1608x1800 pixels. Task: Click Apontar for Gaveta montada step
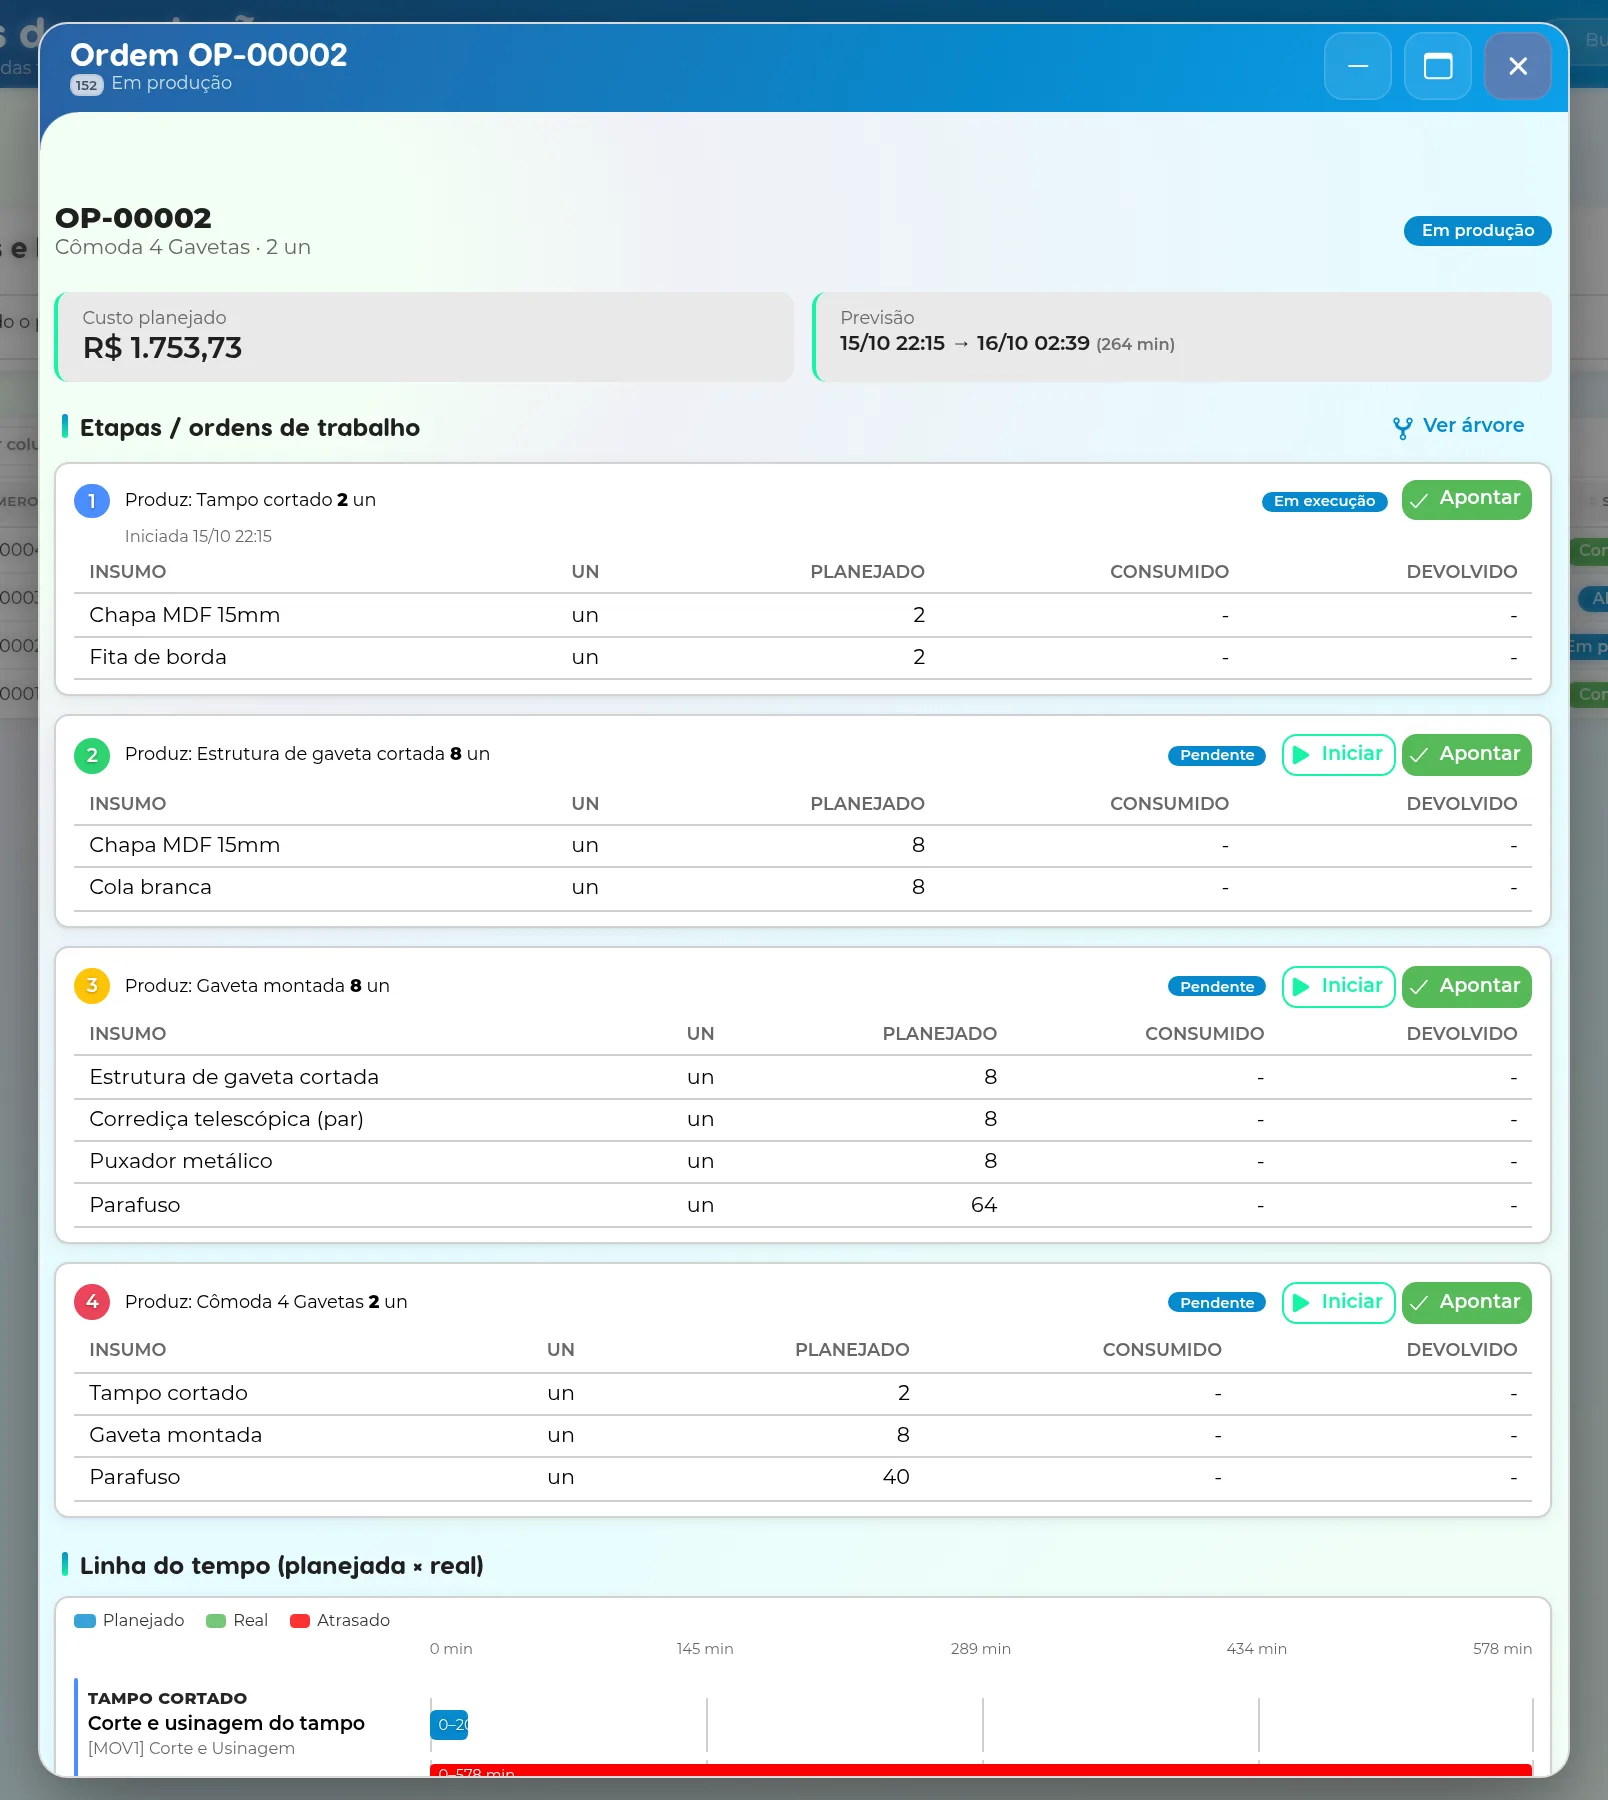click(x=1466, y=987)
